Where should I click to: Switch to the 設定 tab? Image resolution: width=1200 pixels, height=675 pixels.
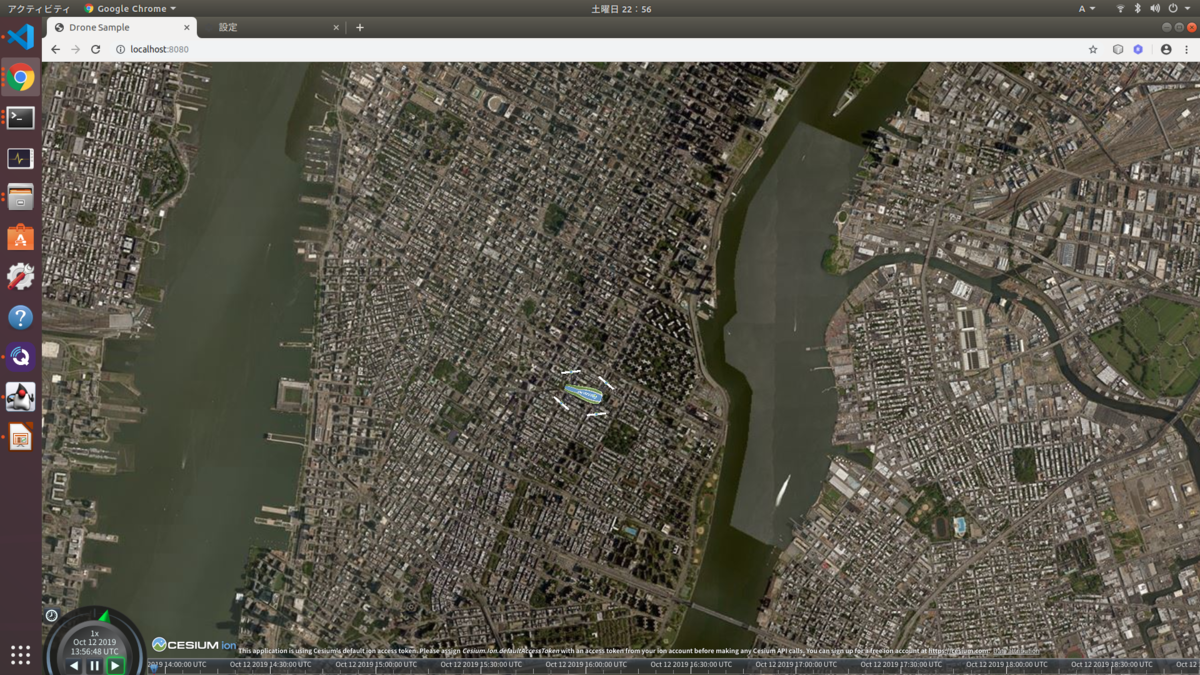pos(228,27)
